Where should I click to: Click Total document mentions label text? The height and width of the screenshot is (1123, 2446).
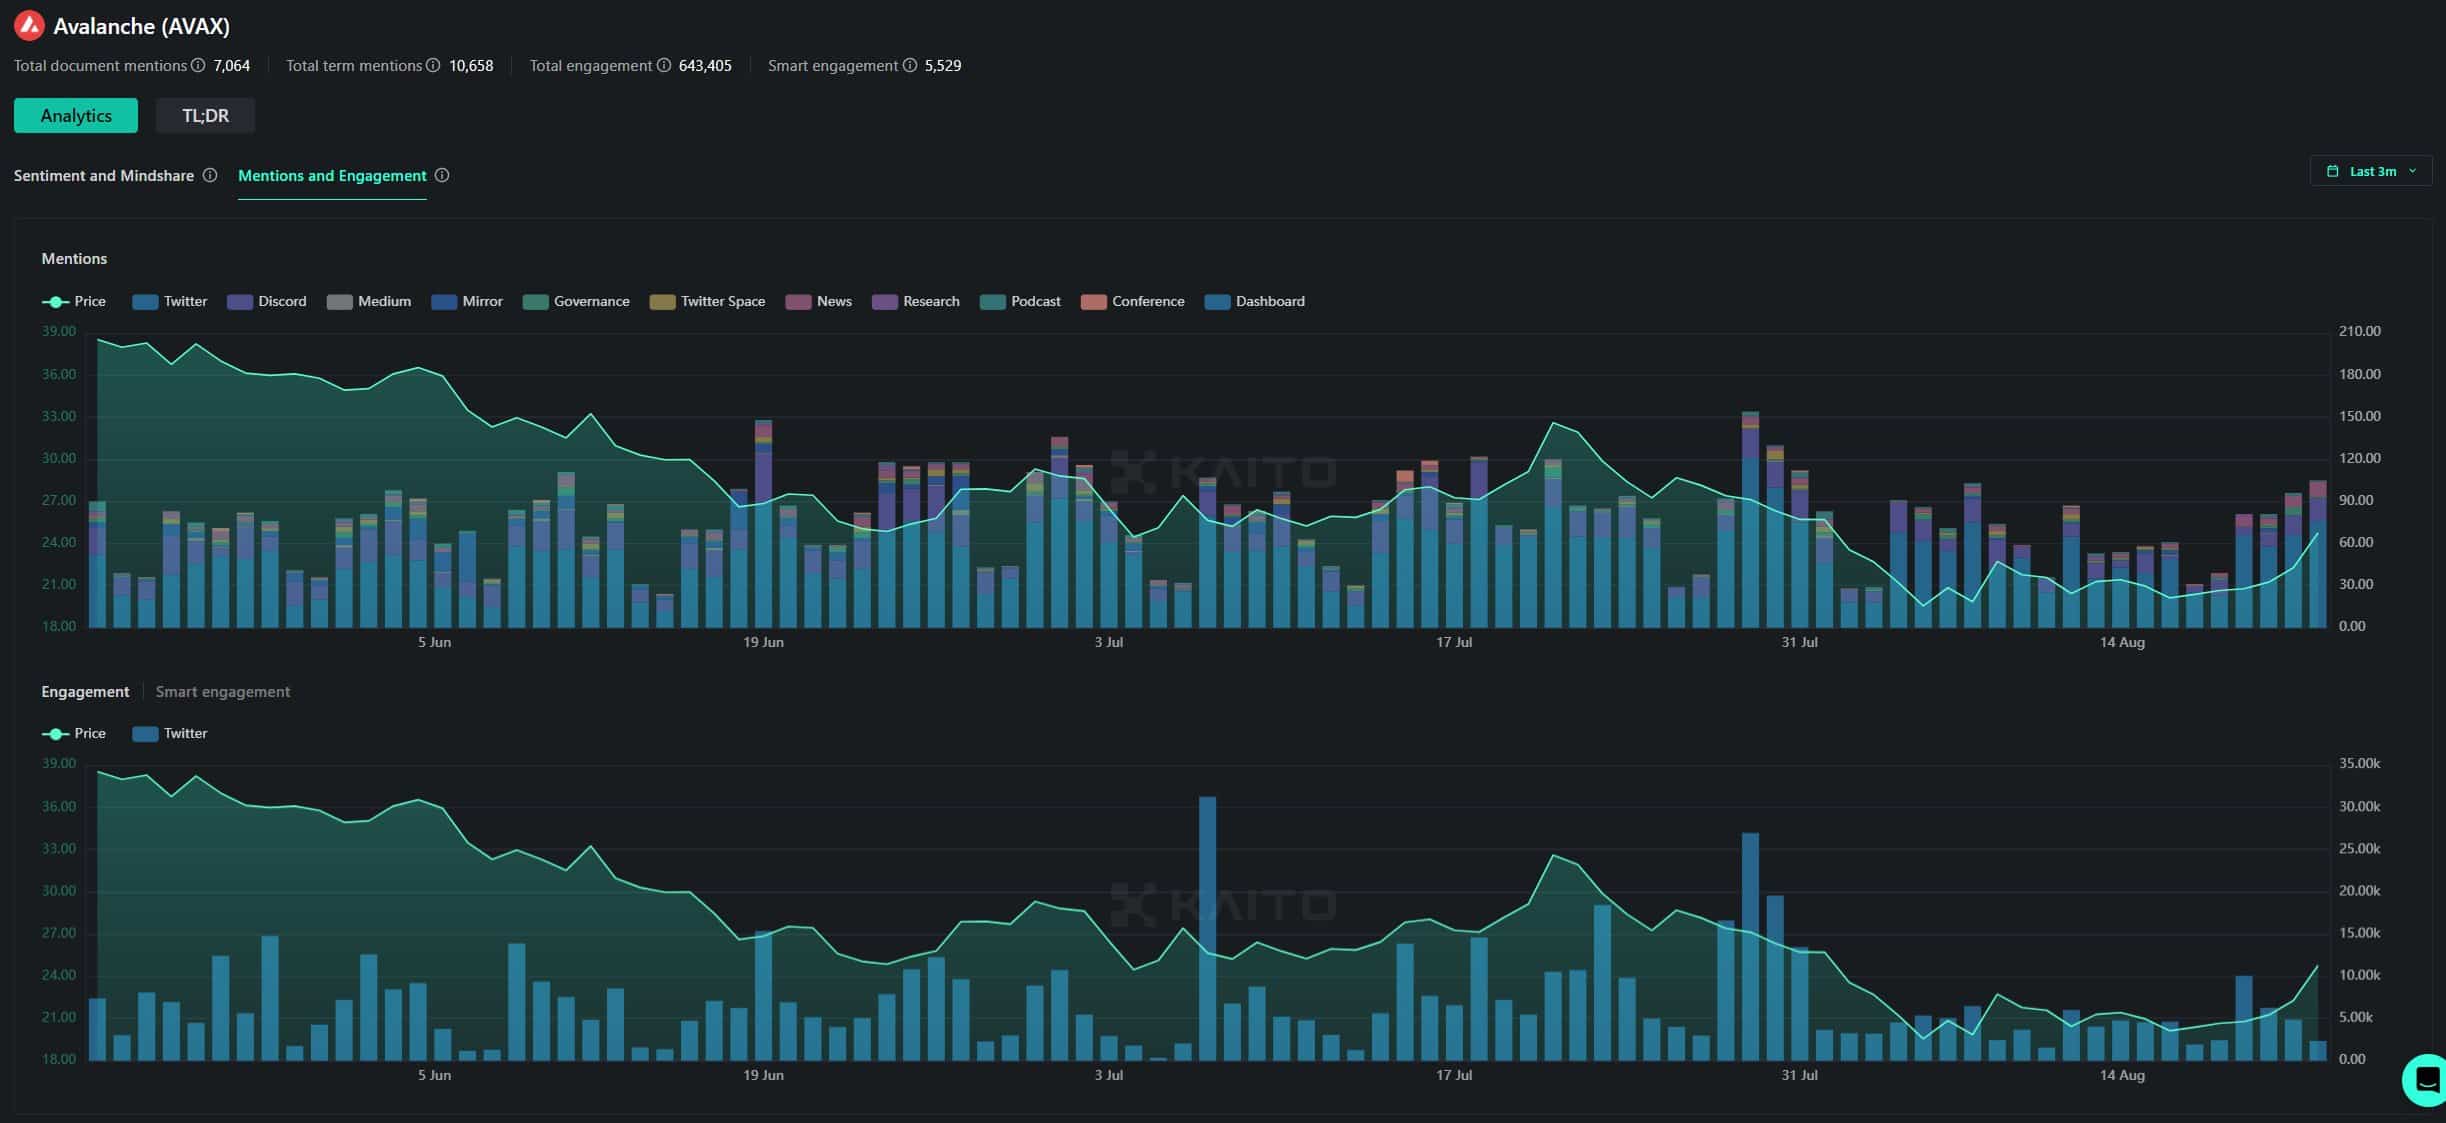tap(100, 65)
